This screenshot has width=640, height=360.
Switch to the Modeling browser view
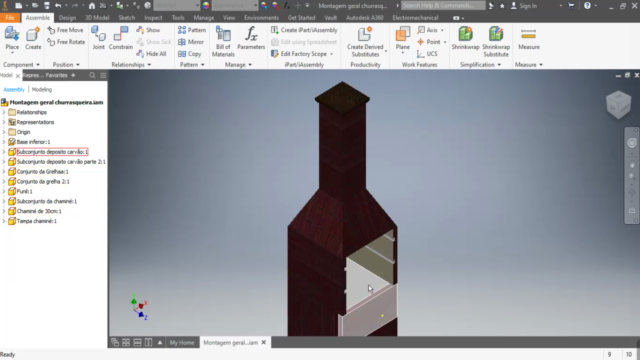(42, 89)
